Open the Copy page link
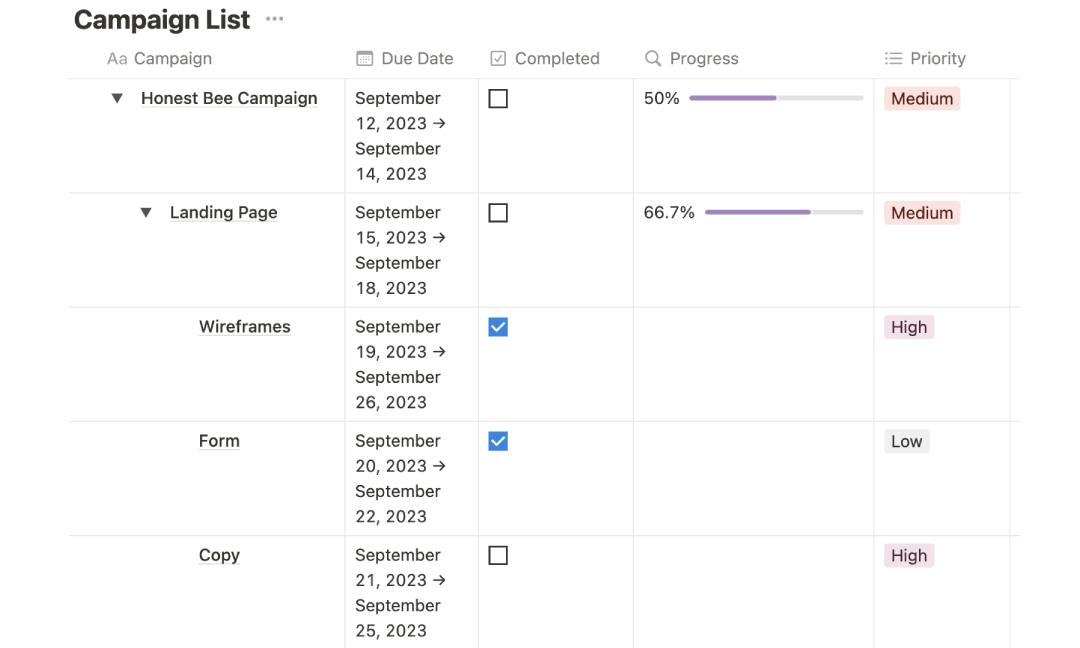 219,555
